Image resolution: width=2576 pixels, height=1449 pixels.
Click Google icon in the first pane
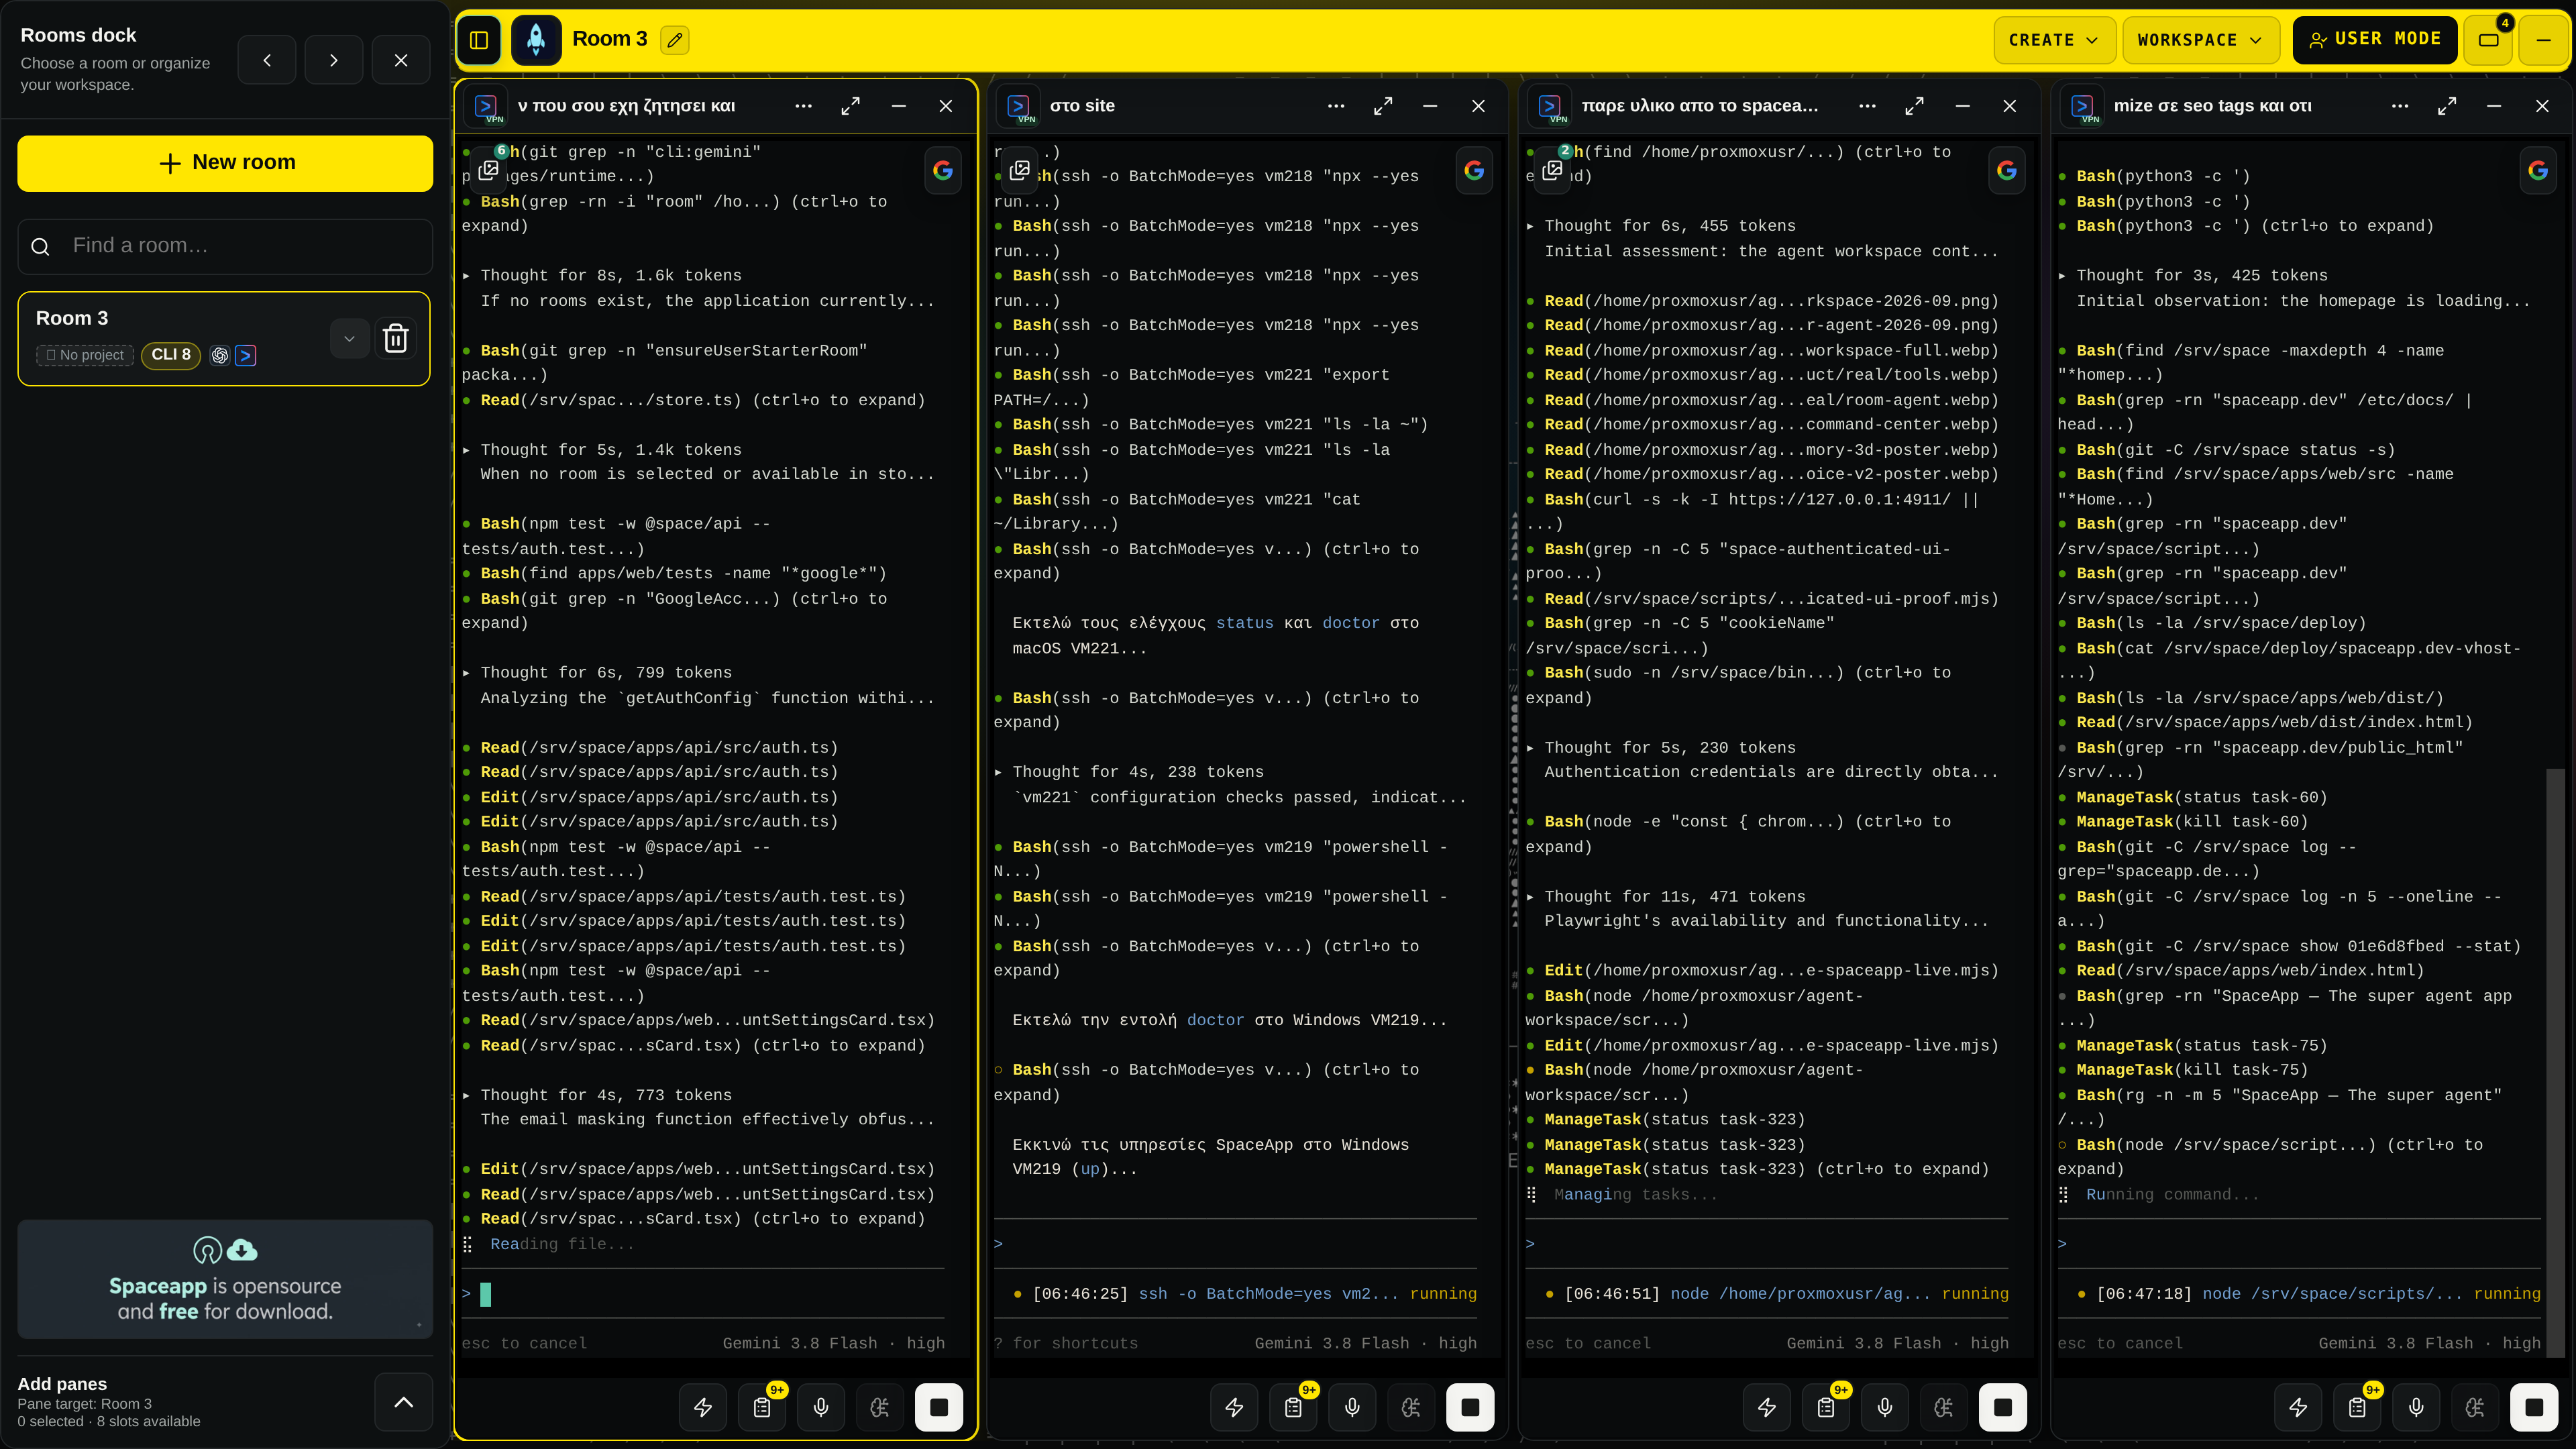pos(943,171)
